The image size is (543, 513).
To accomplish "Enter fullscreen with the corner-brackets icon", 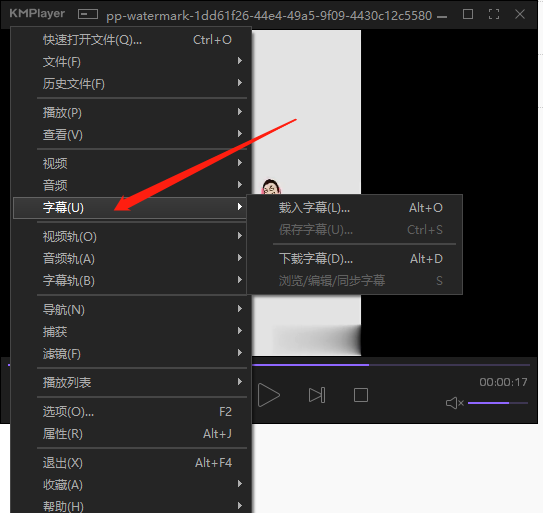I will 494,14.
